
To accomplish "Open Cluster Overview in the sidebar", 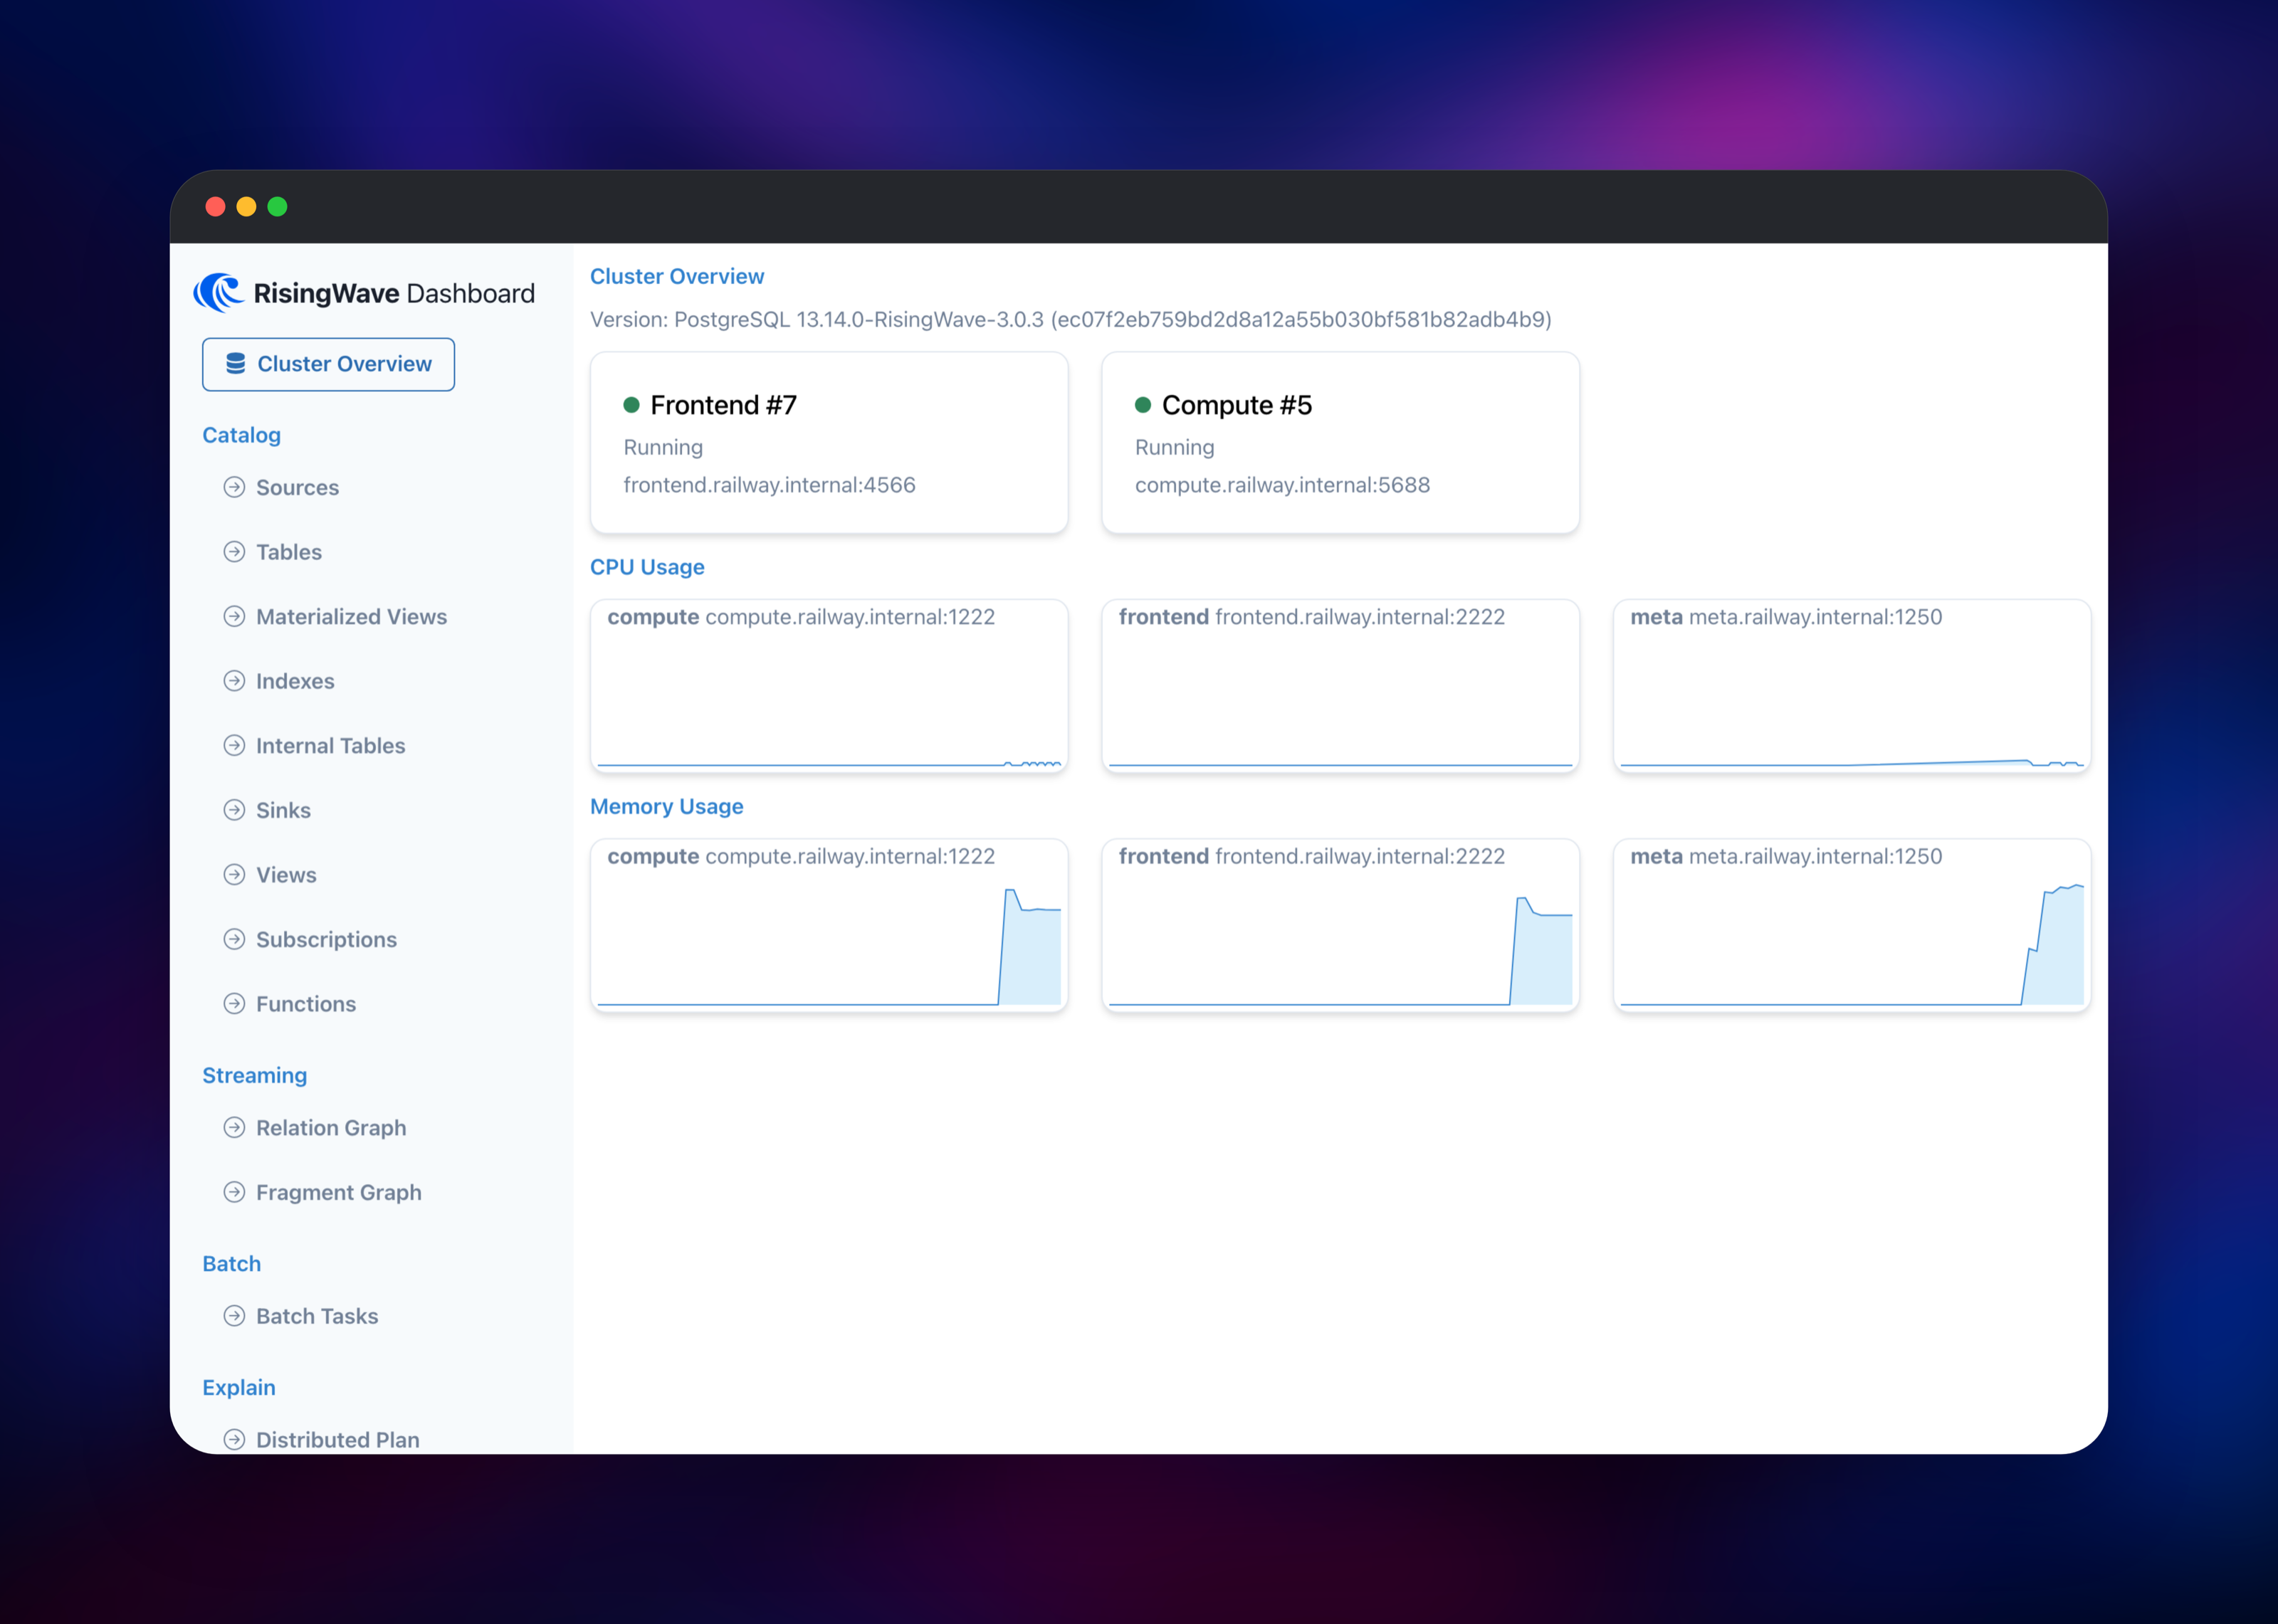I will coord(328,364).
